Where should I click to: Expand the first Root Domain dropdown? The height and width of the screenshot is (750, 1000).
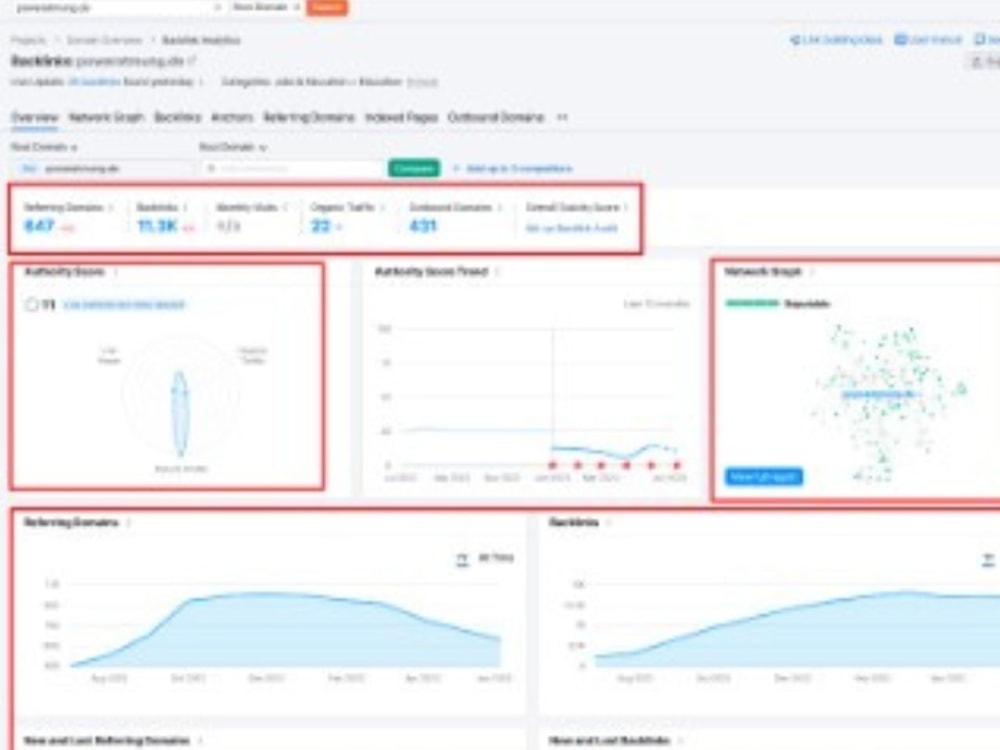click(43, 147)
